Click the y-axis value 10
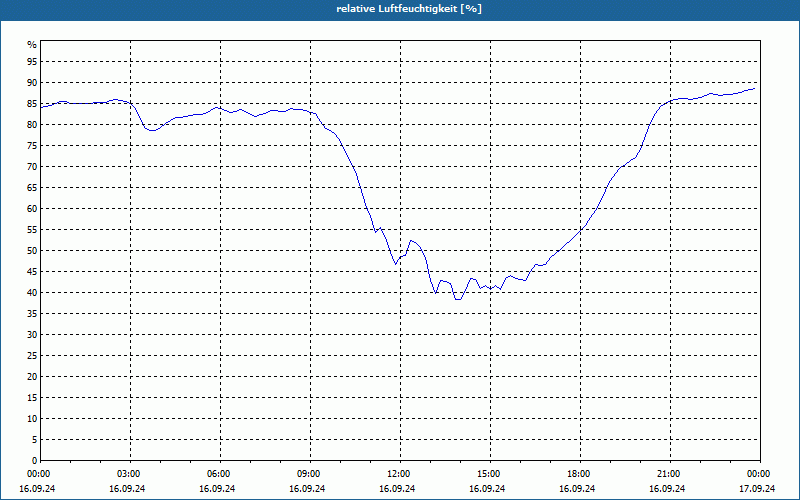The image size is (800, 500). pyautogui.click(x=32, y=419)
